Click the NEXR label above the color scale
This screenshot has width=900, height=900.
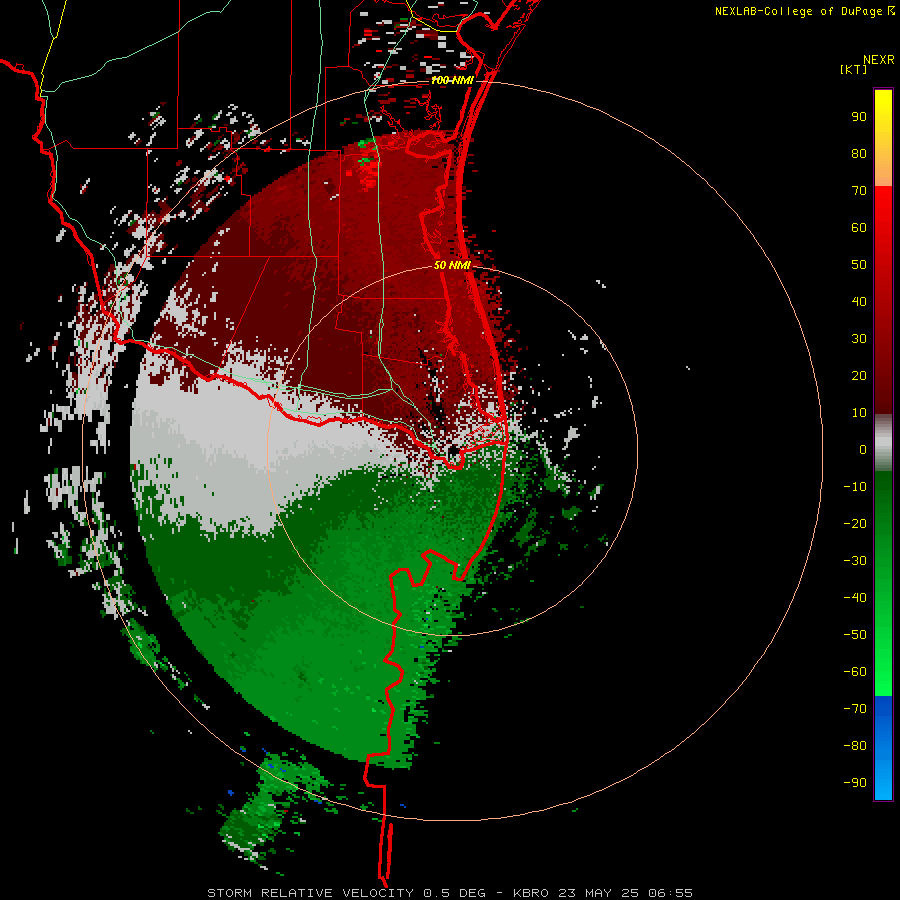point(878,60)
